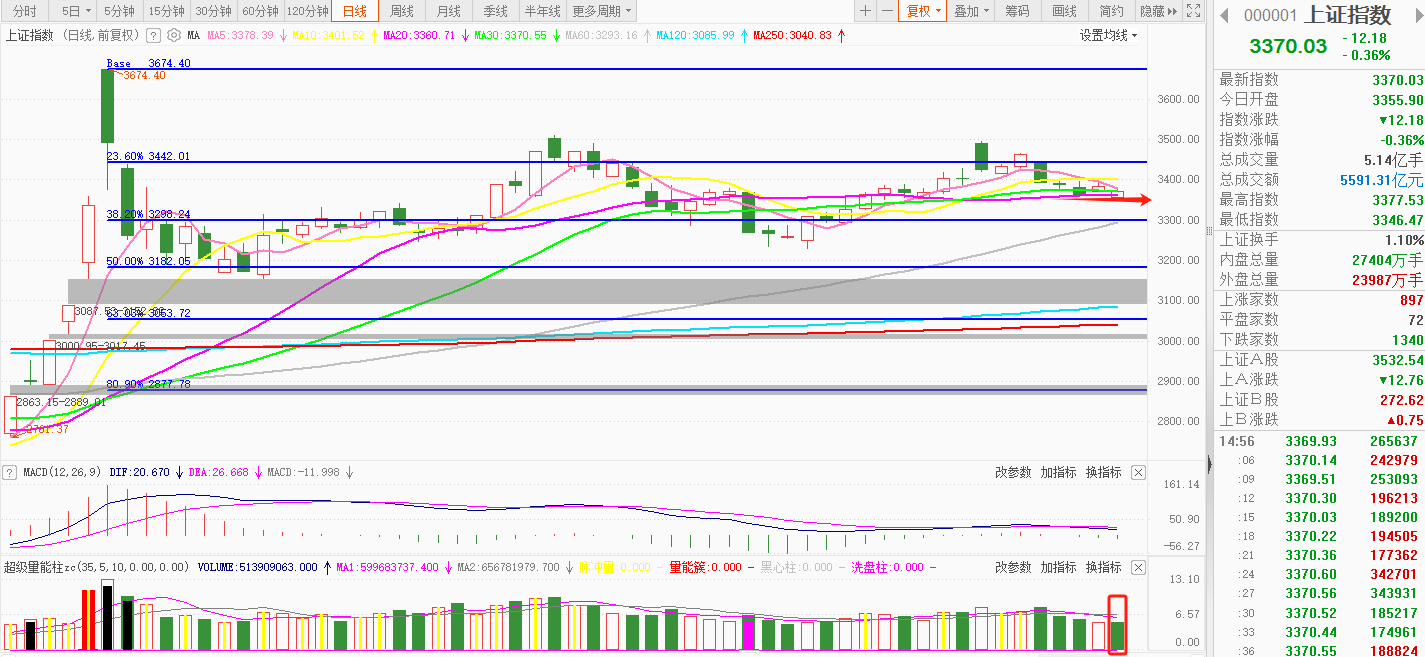Close the MACD indicator panel

click(1138, 472)
